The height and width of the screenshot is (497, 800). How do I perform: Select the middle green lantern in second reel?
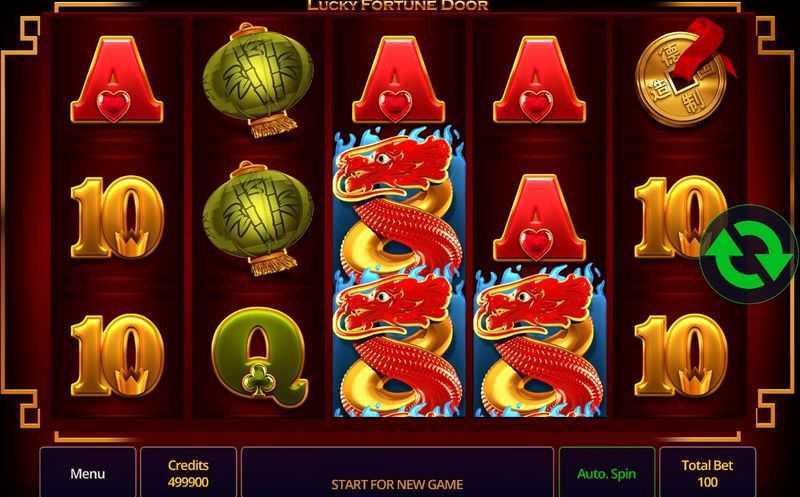258,218
